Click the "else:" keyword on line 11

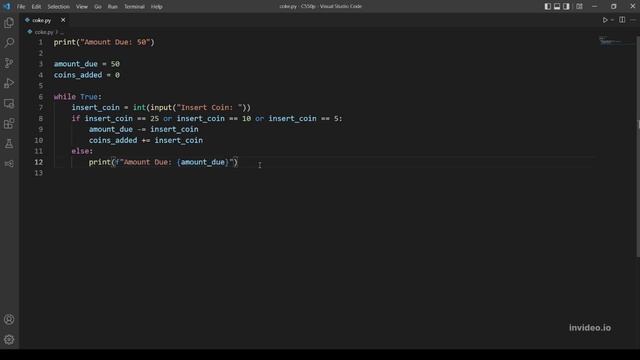click(82, 151)
